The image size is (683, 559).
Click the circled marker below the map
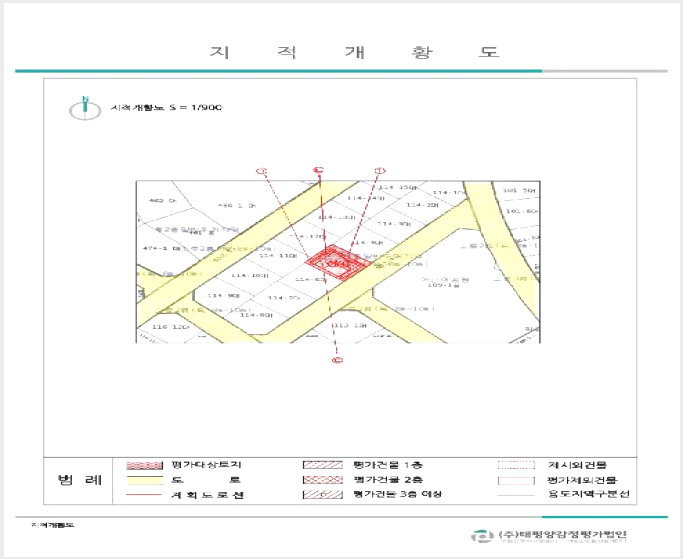coord(337,360)
